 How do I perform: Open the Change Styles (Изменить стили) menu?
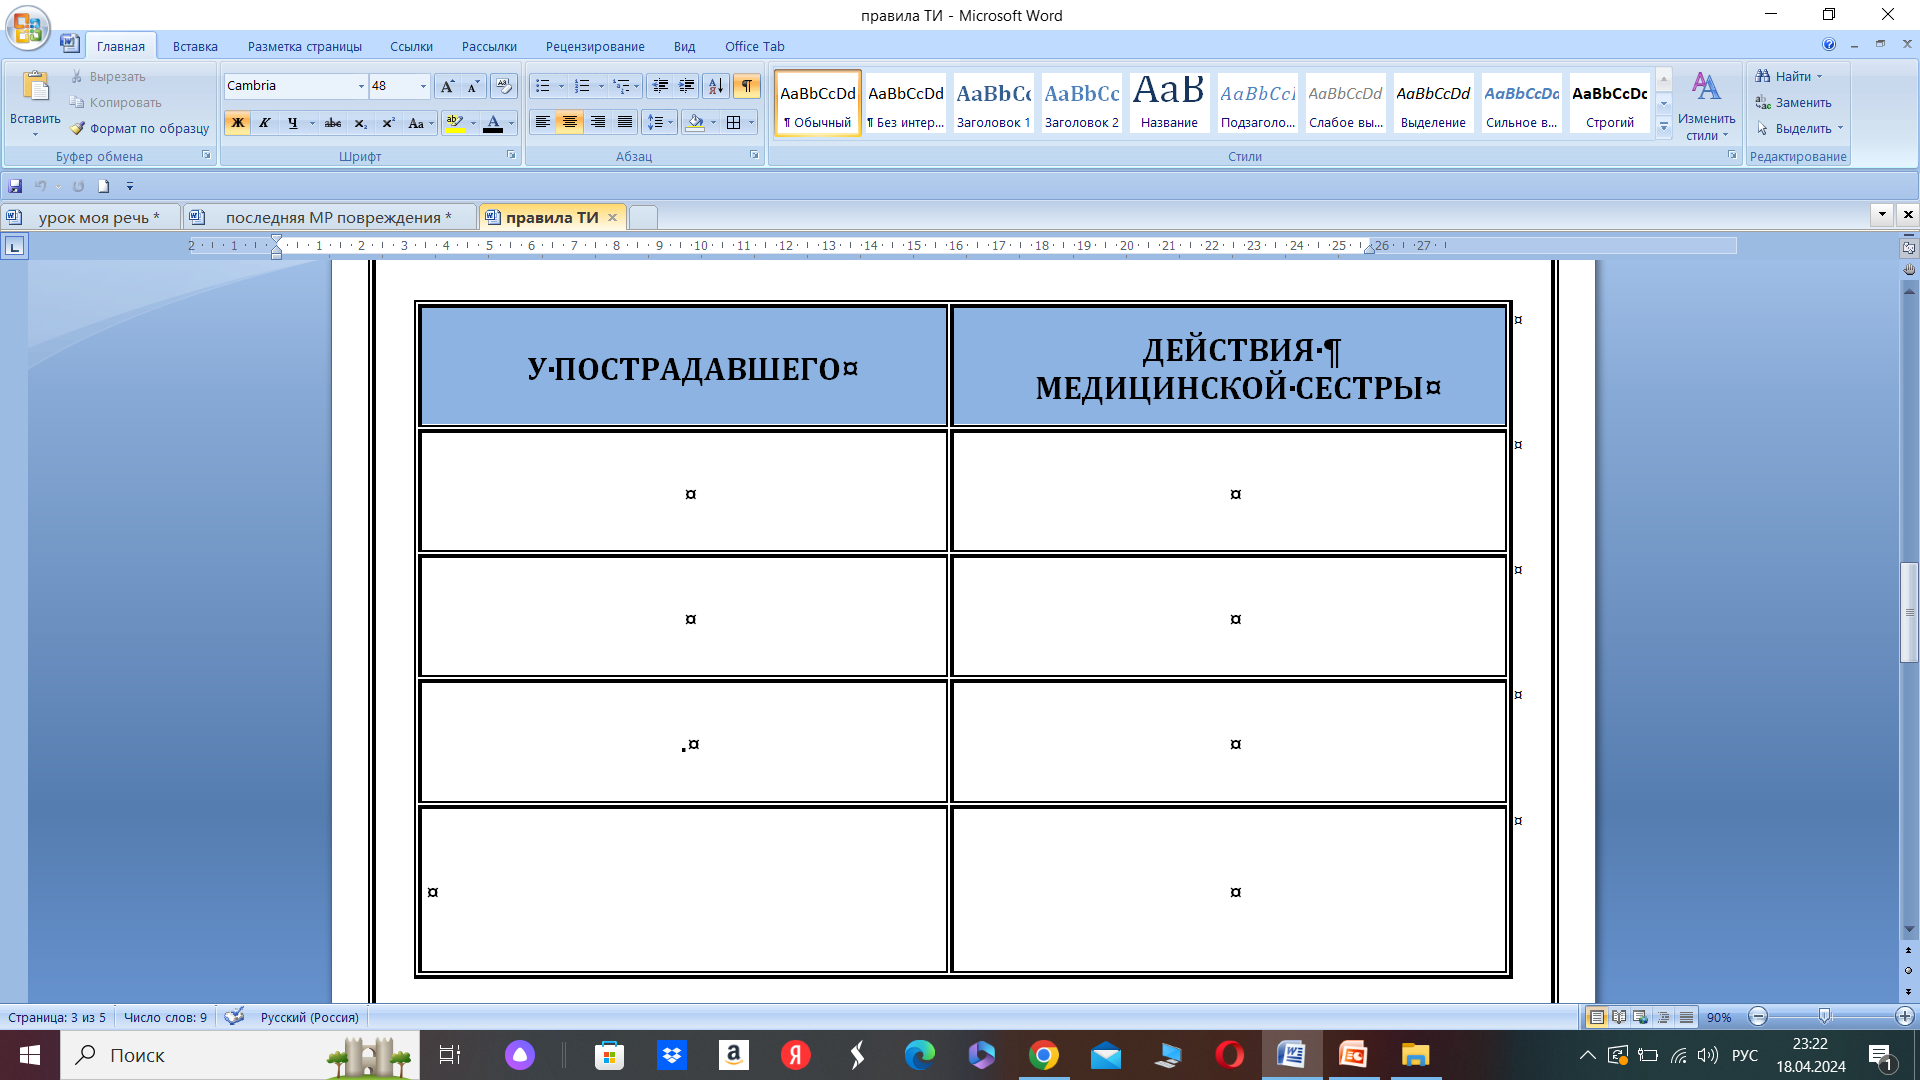coord(1706,106)
